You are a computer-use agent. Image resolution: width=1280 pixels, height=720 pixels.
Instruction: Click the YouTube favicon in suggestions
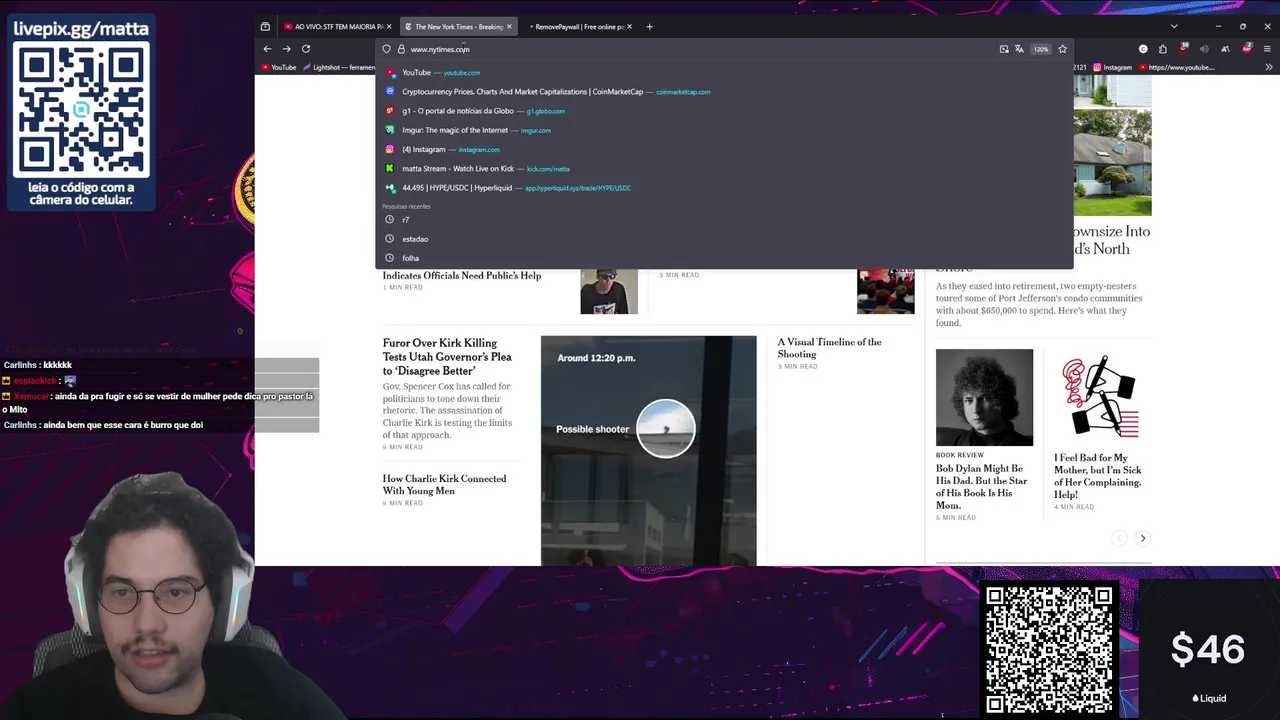coord(390,73)
